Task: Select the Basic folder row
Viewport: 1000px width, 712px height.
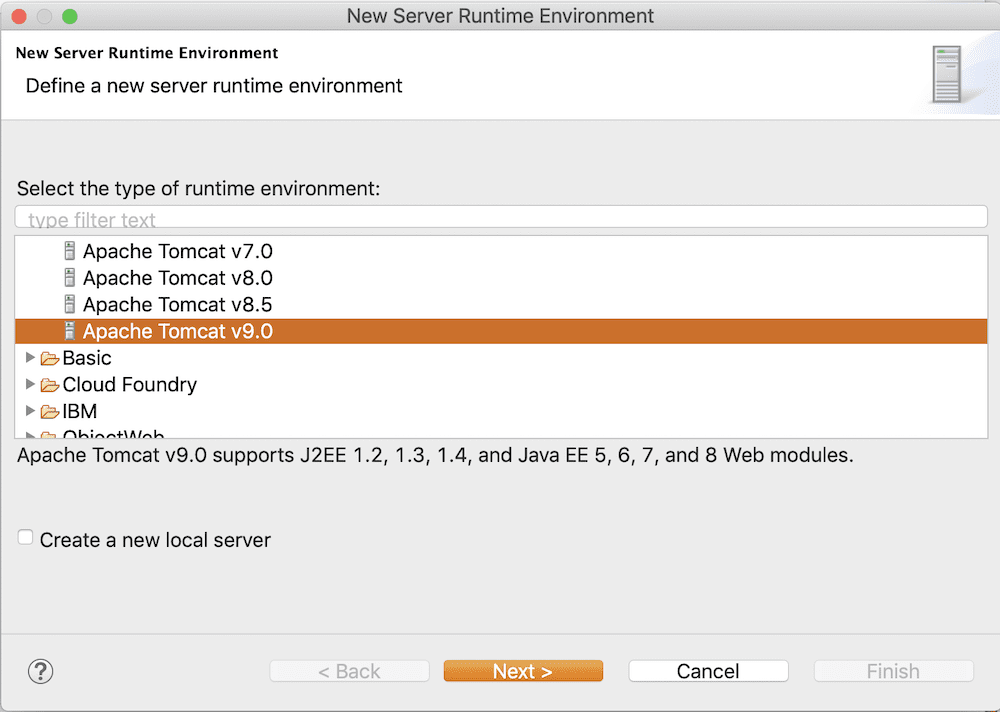Action: click(x=501, y=358)
